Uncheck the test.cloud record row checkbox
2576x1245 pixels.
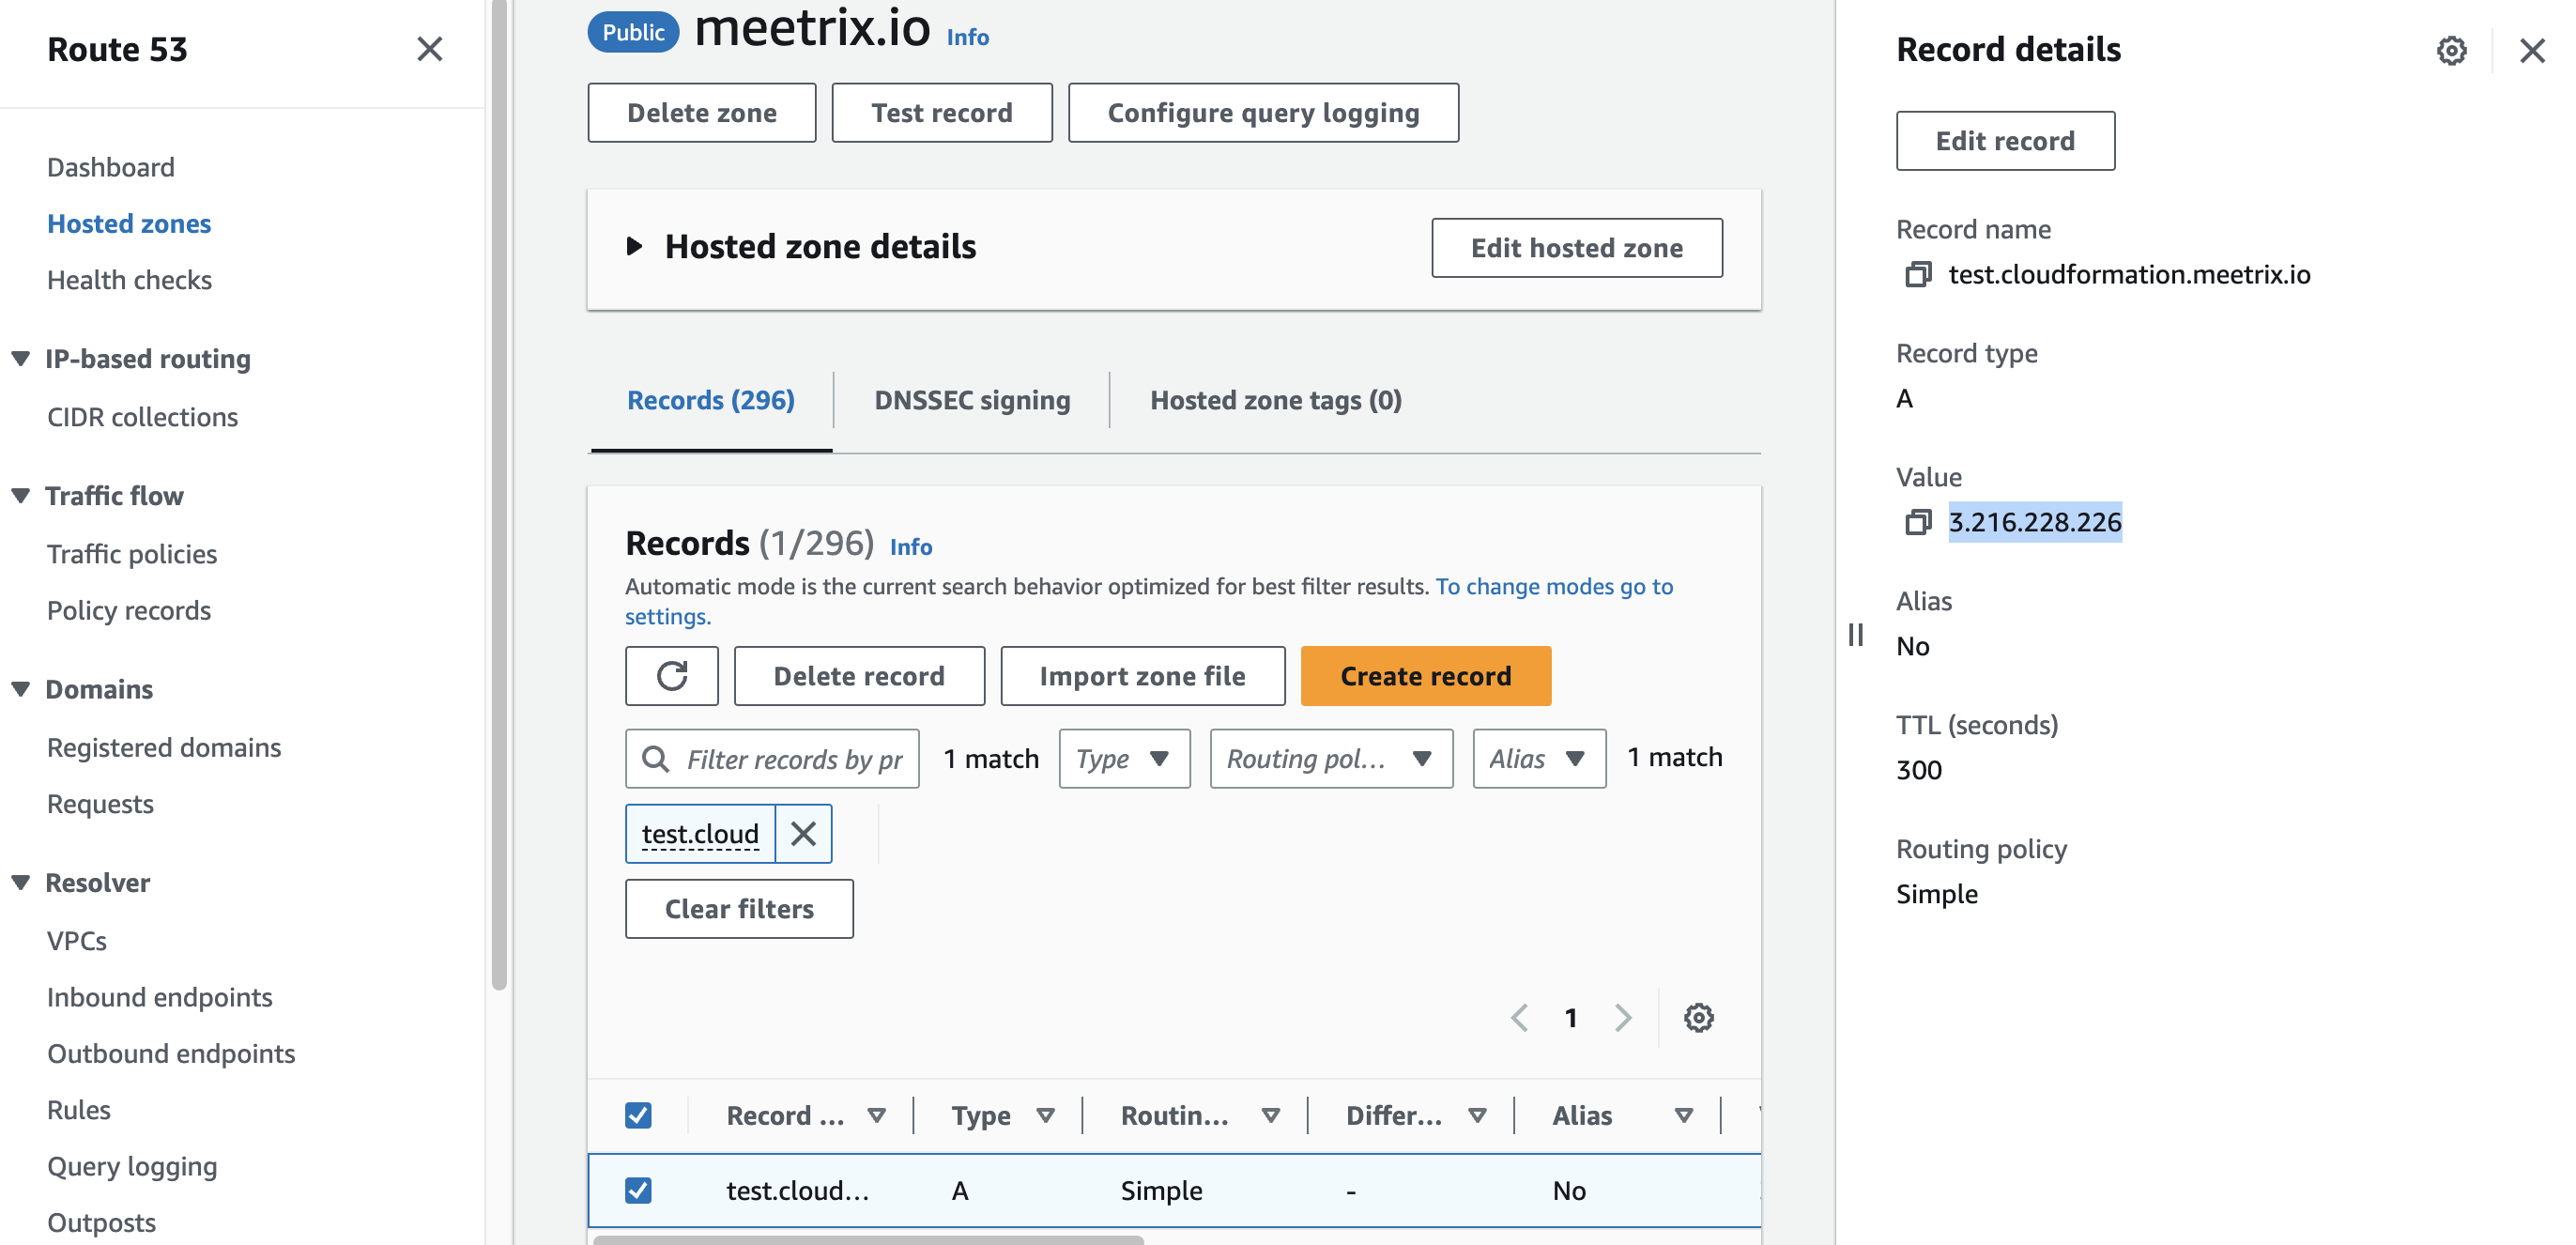point(638,1190)
